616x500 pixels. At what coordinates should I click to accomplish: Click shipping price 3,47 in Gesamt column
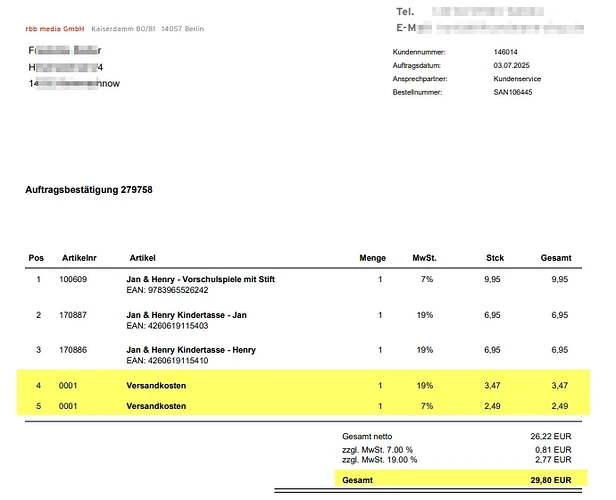pyautogui.click(x=560, y=386)
